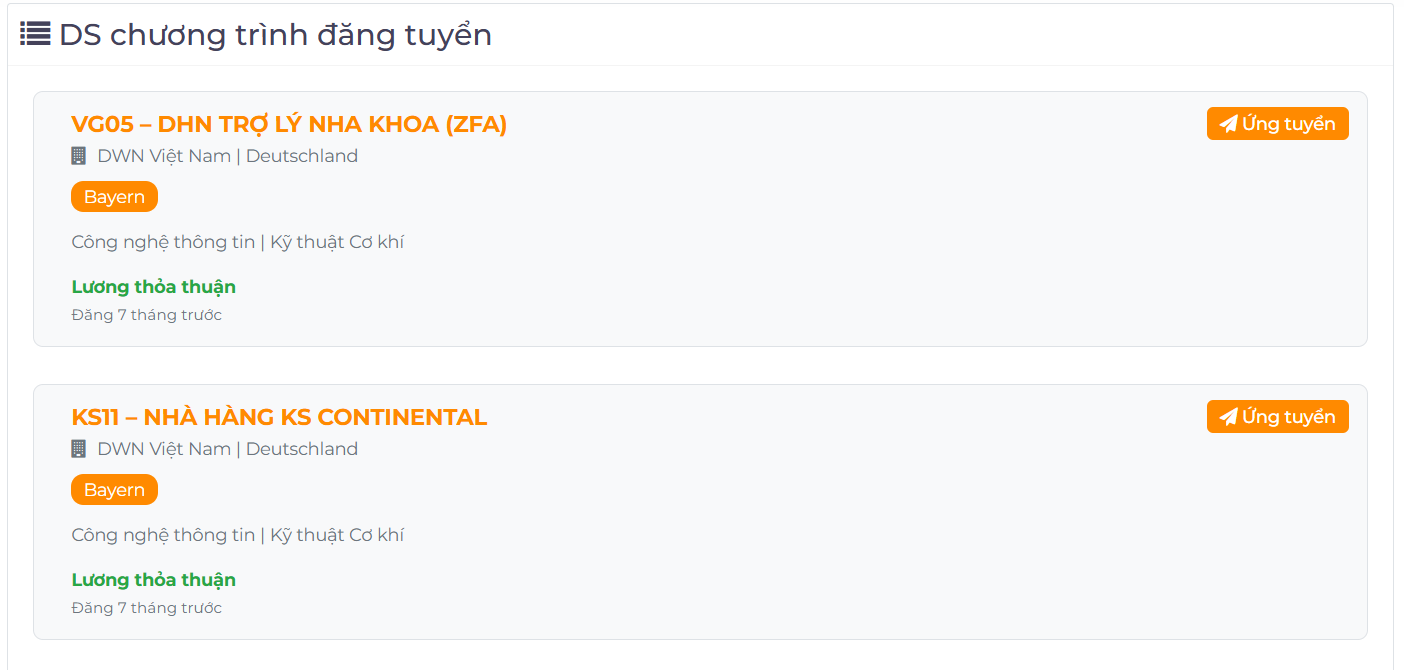The height and width of the screenshot is (670, 1404).
Task: Select company text DWN Việt Nam under VG05
Action: tap(164, 156)
